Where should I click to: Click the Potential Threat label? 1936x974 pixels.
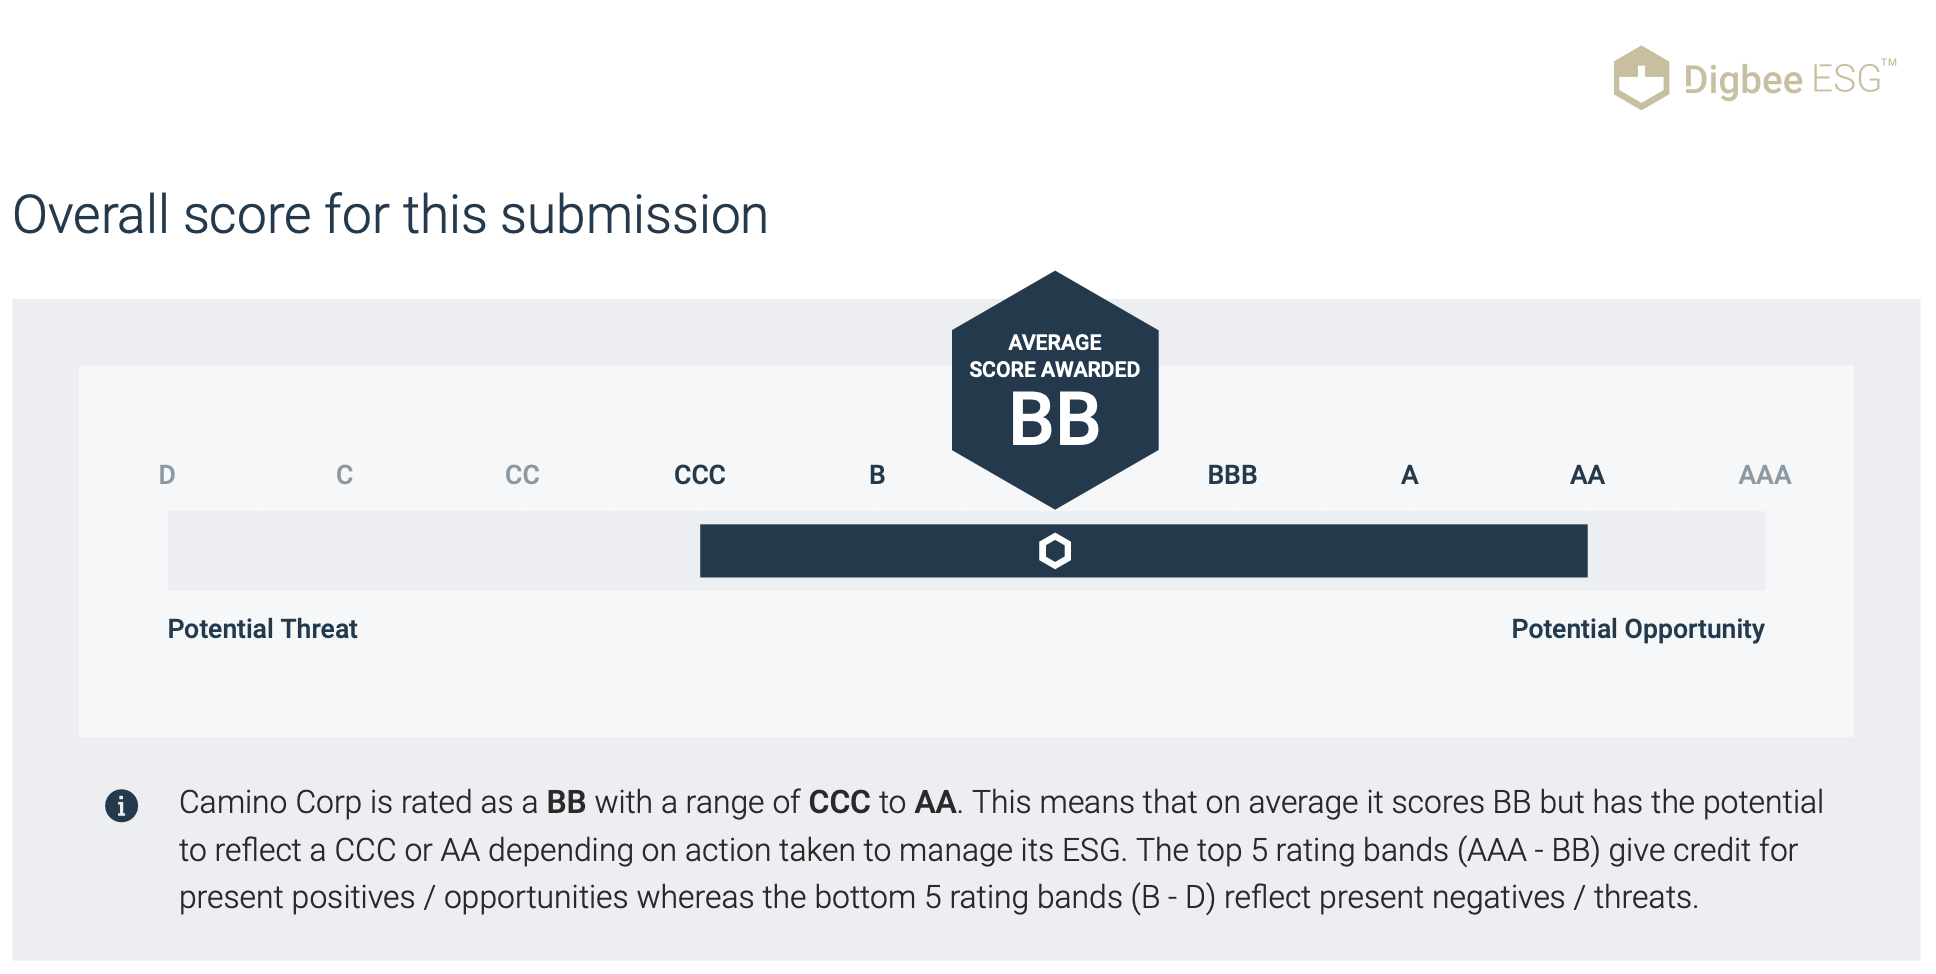[x=262, y=629]
